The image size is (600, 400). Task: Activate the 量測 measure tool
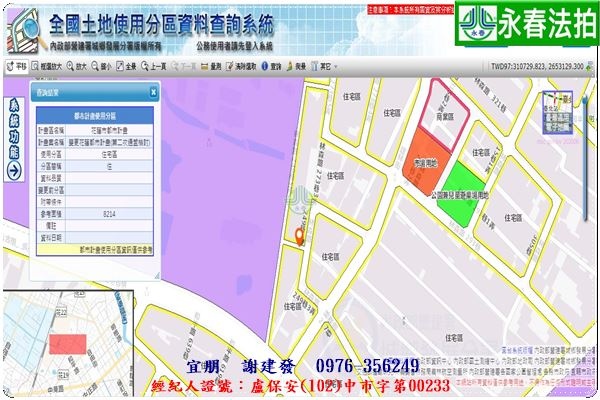211,67
